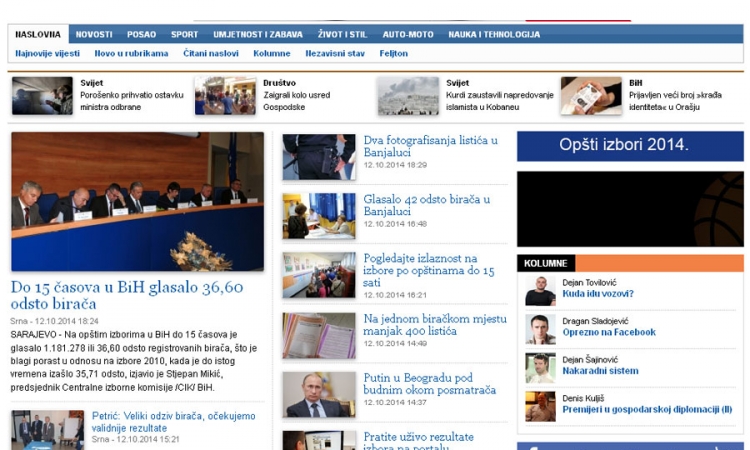Click the Kobane smoke thumbnail
Image resolution: width=750 pixels, height=450 pixels.
click(x=408, y=96)
